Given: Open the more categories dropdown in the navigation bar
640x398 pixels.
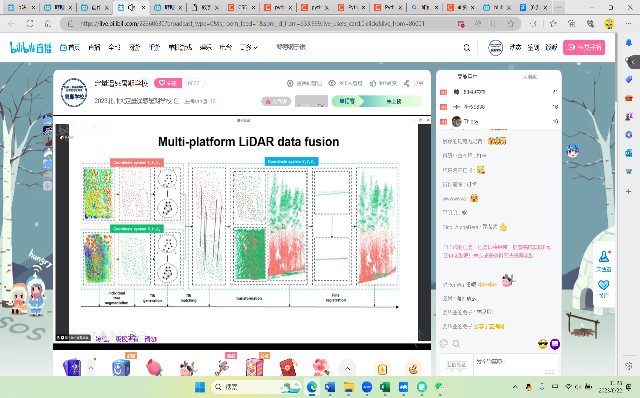Looking at the screenshot, I should click(249, 47).
